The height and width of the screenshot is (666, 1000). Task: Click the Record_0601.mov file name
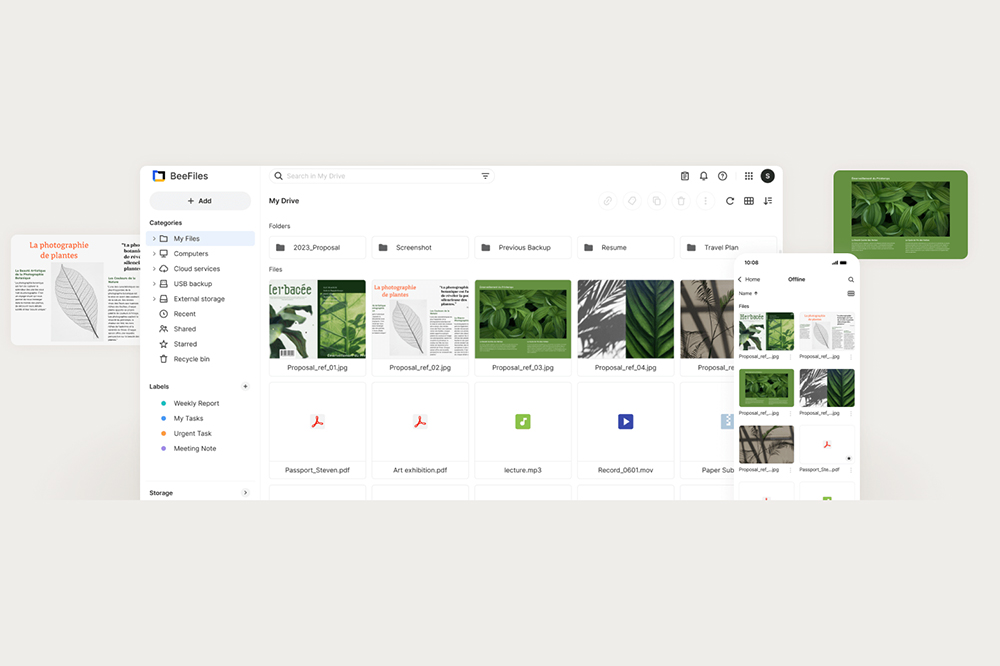point(625,470)
